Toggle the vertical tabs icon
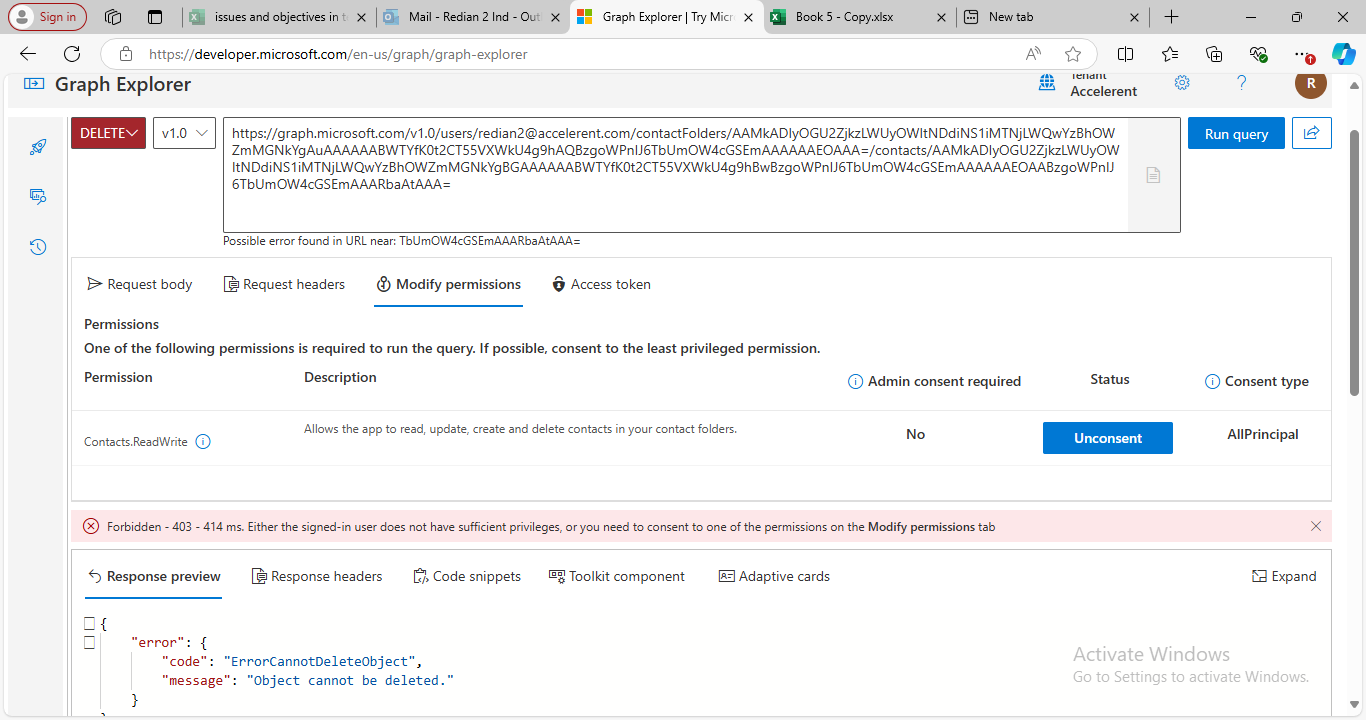1366x720 pixels. point(154,17)
